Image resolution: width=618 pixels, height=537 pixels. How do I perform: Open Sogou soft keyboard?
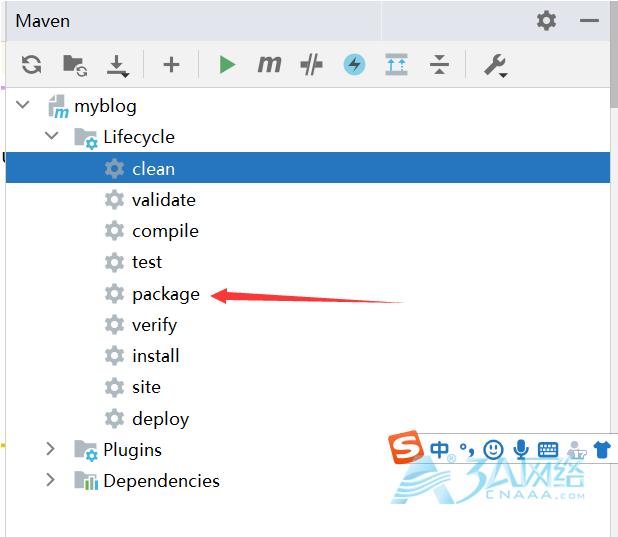tap(548, 449)
